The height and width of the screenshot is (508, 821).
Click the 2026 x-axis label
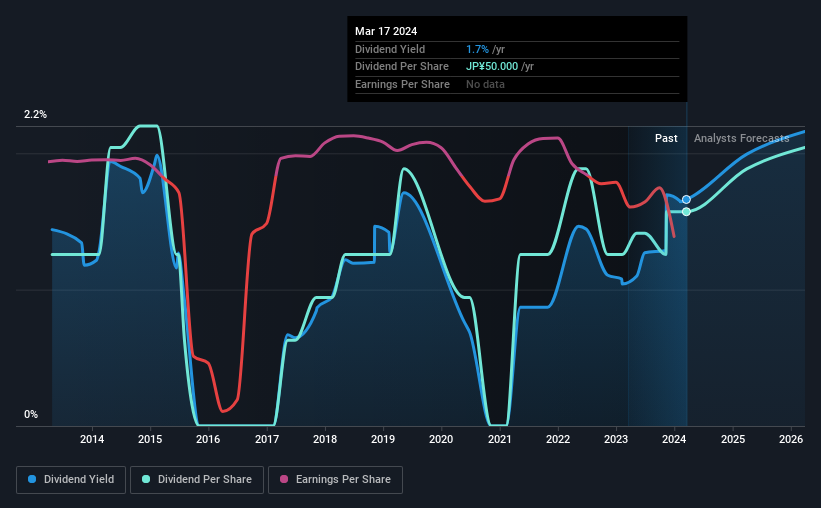[791, 439]
